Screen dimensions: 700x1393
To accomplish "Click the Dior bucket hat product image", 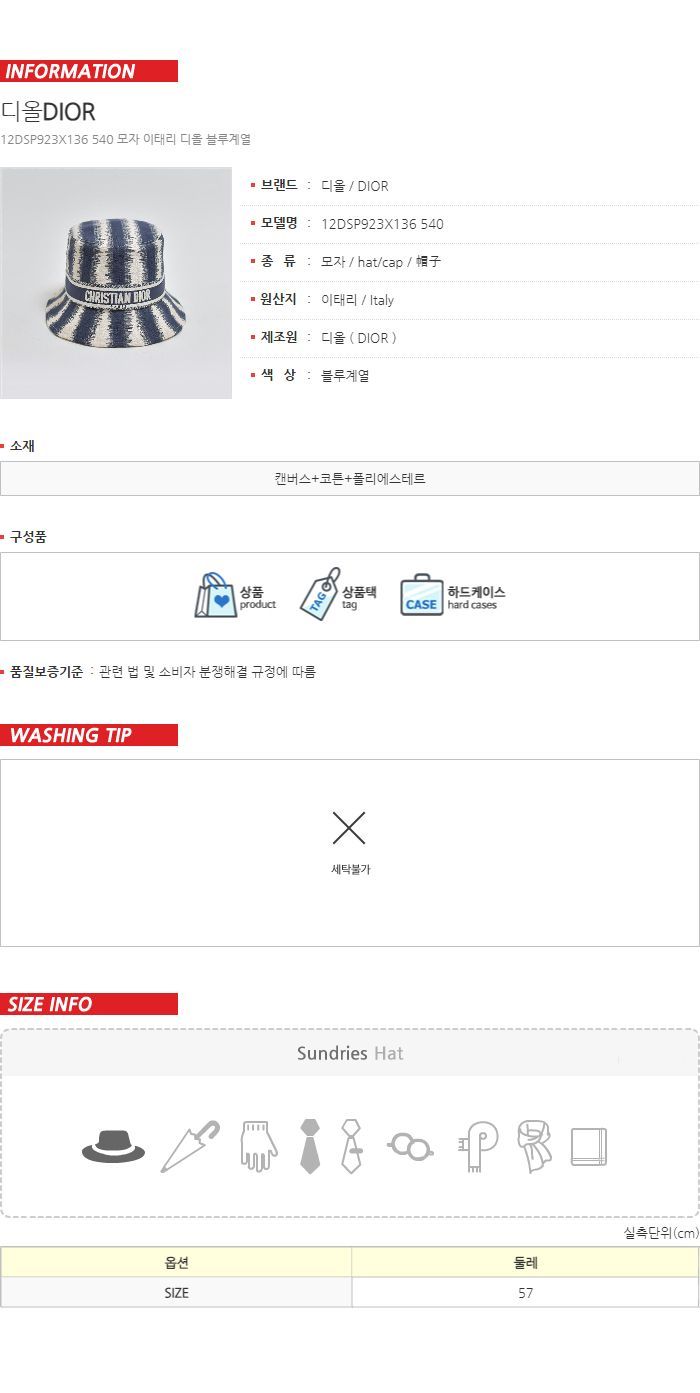I will coord(116,283).
